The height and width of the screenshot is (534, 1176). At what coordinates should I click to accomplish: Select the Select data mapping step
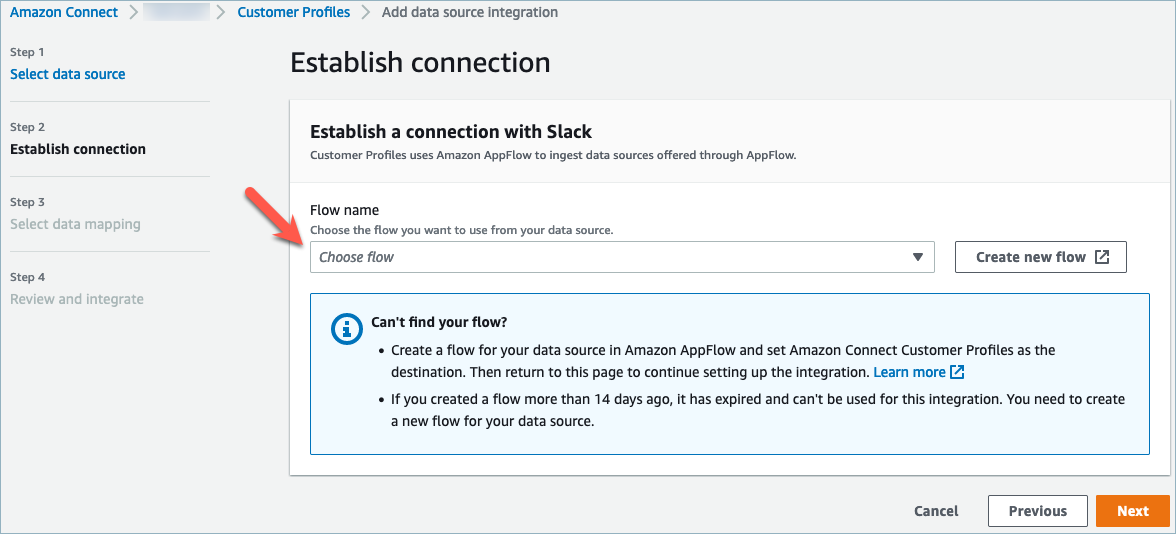pos(75,224)
